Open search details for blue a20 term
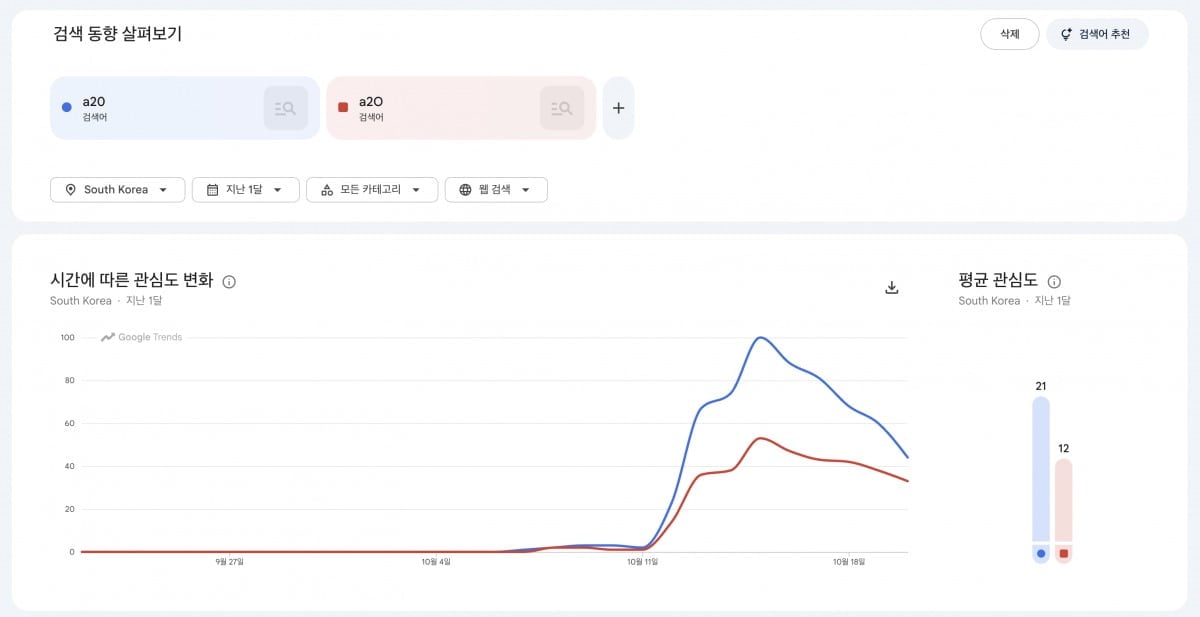This screenshot has width=1200, height=617. click(286, 108)
